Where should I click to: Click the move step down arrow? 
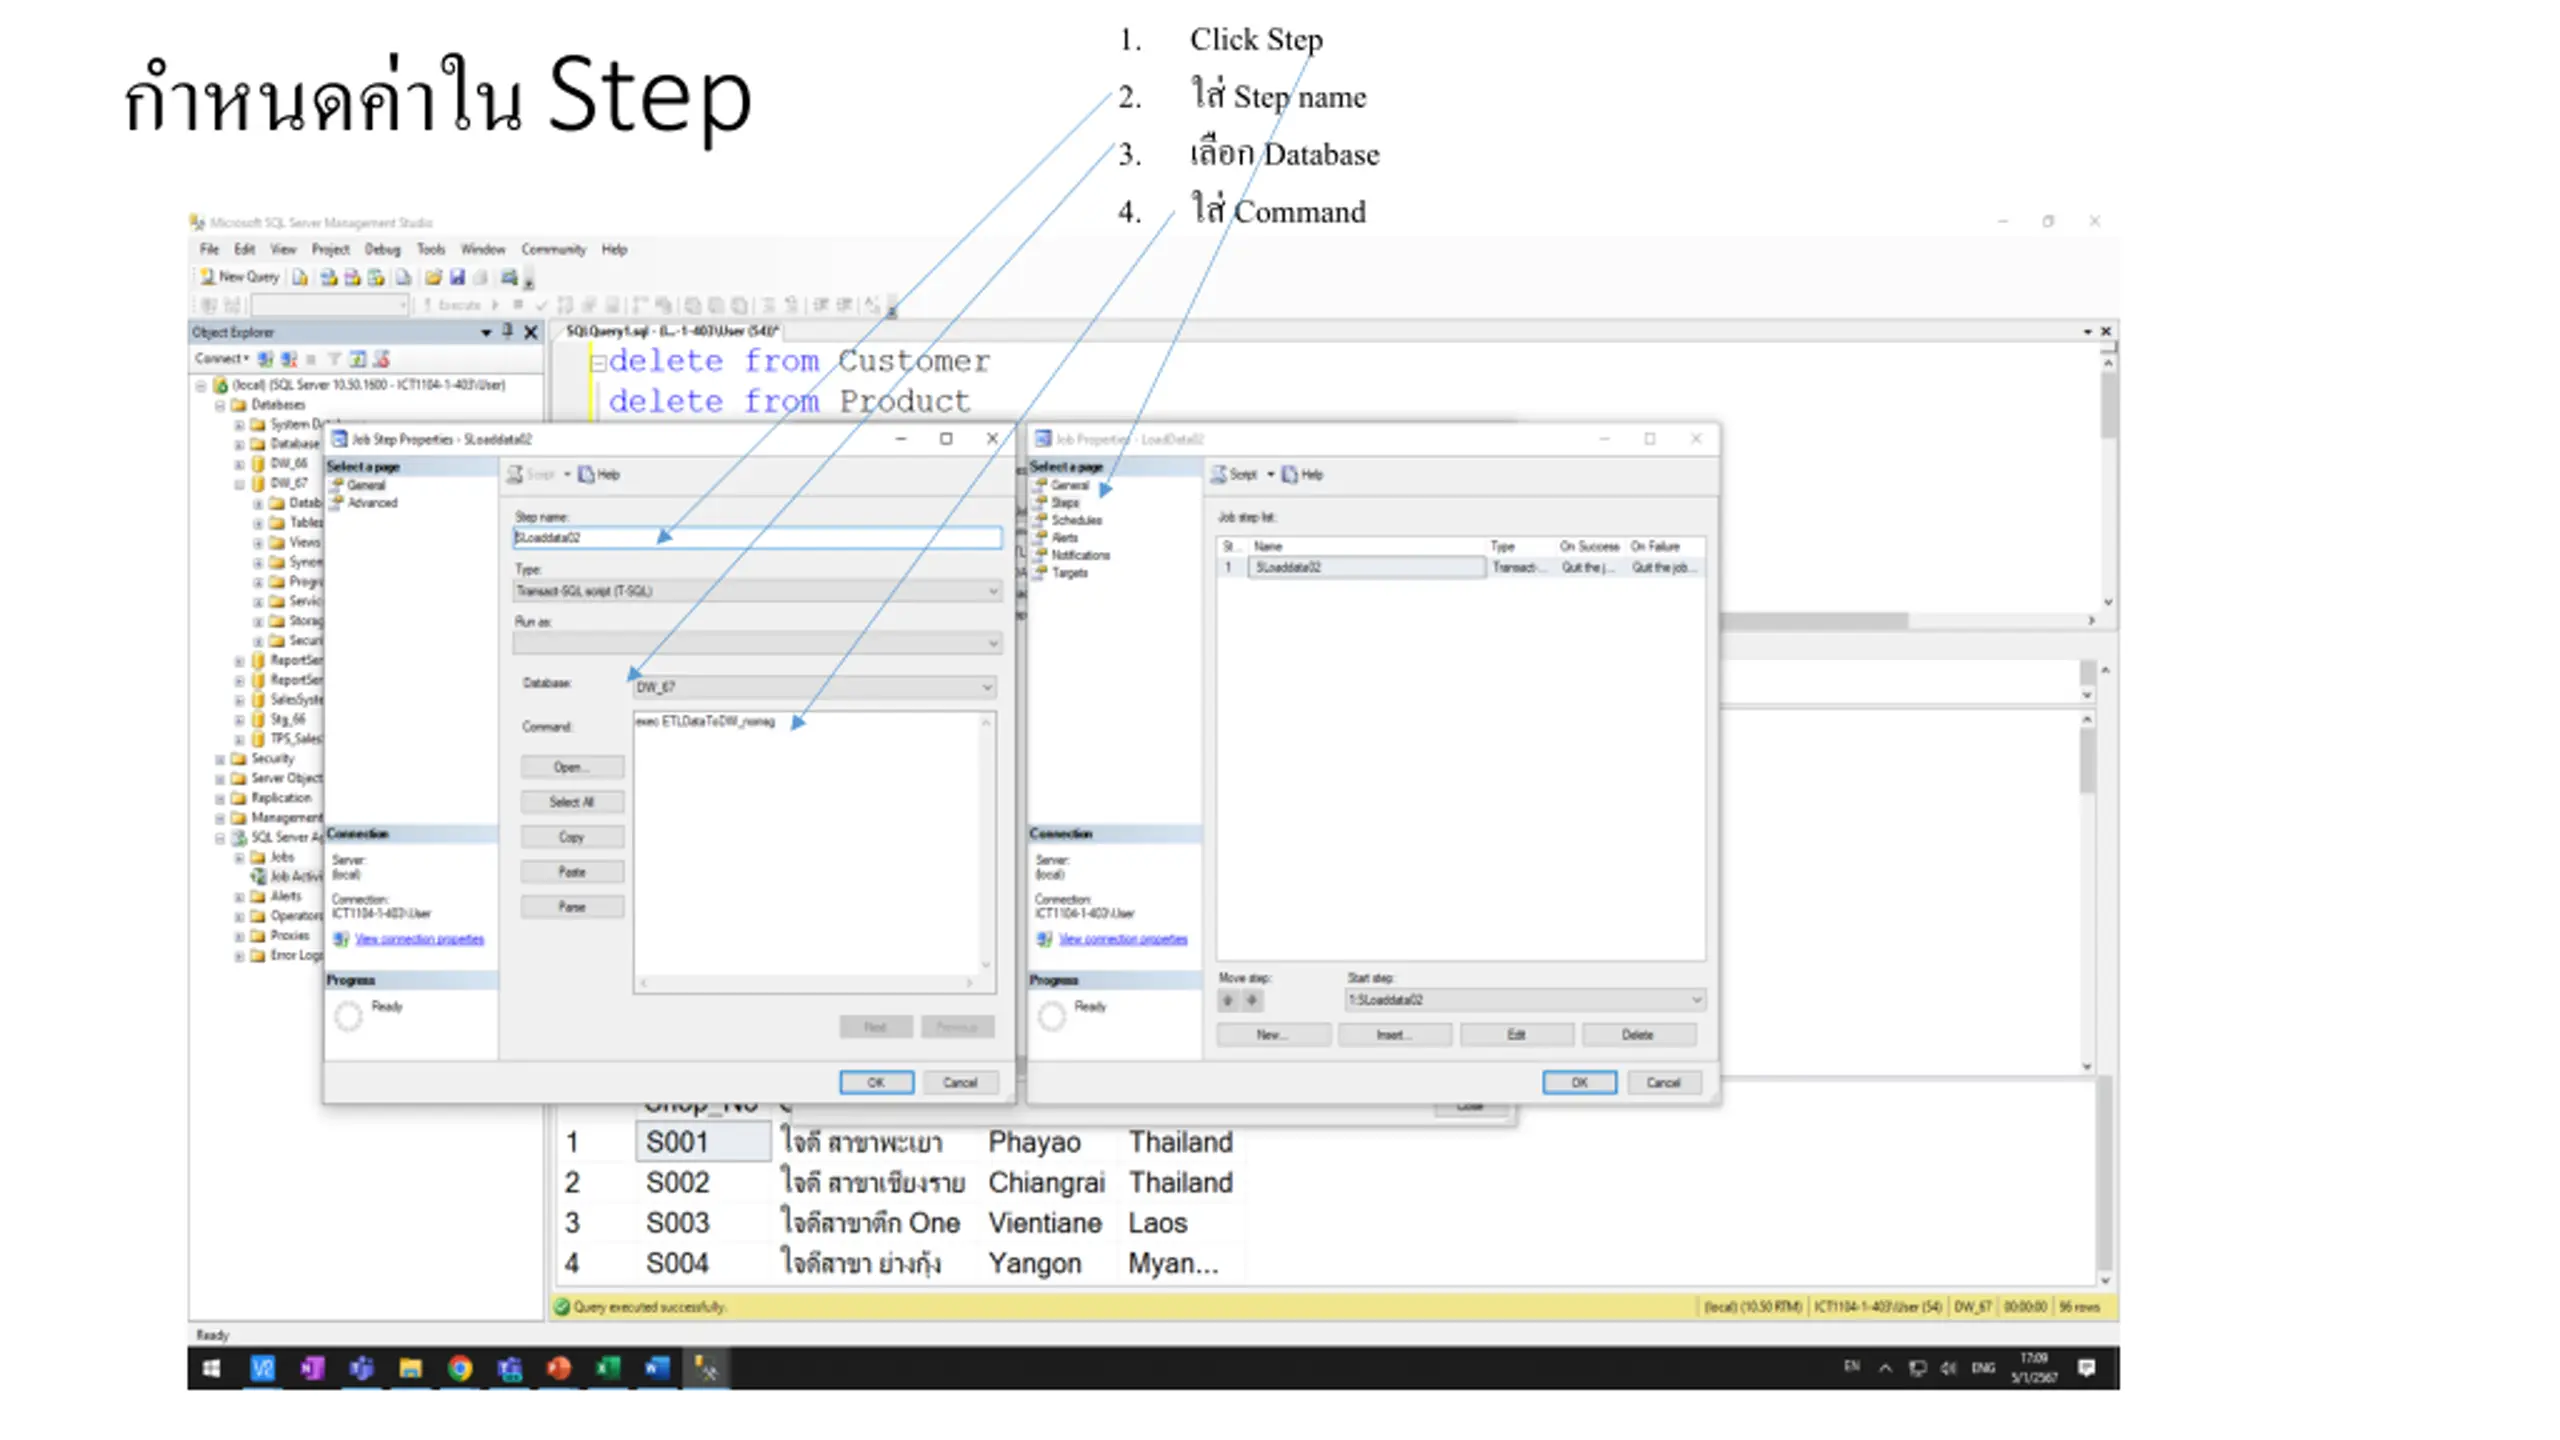(x=1251, y=1000)
